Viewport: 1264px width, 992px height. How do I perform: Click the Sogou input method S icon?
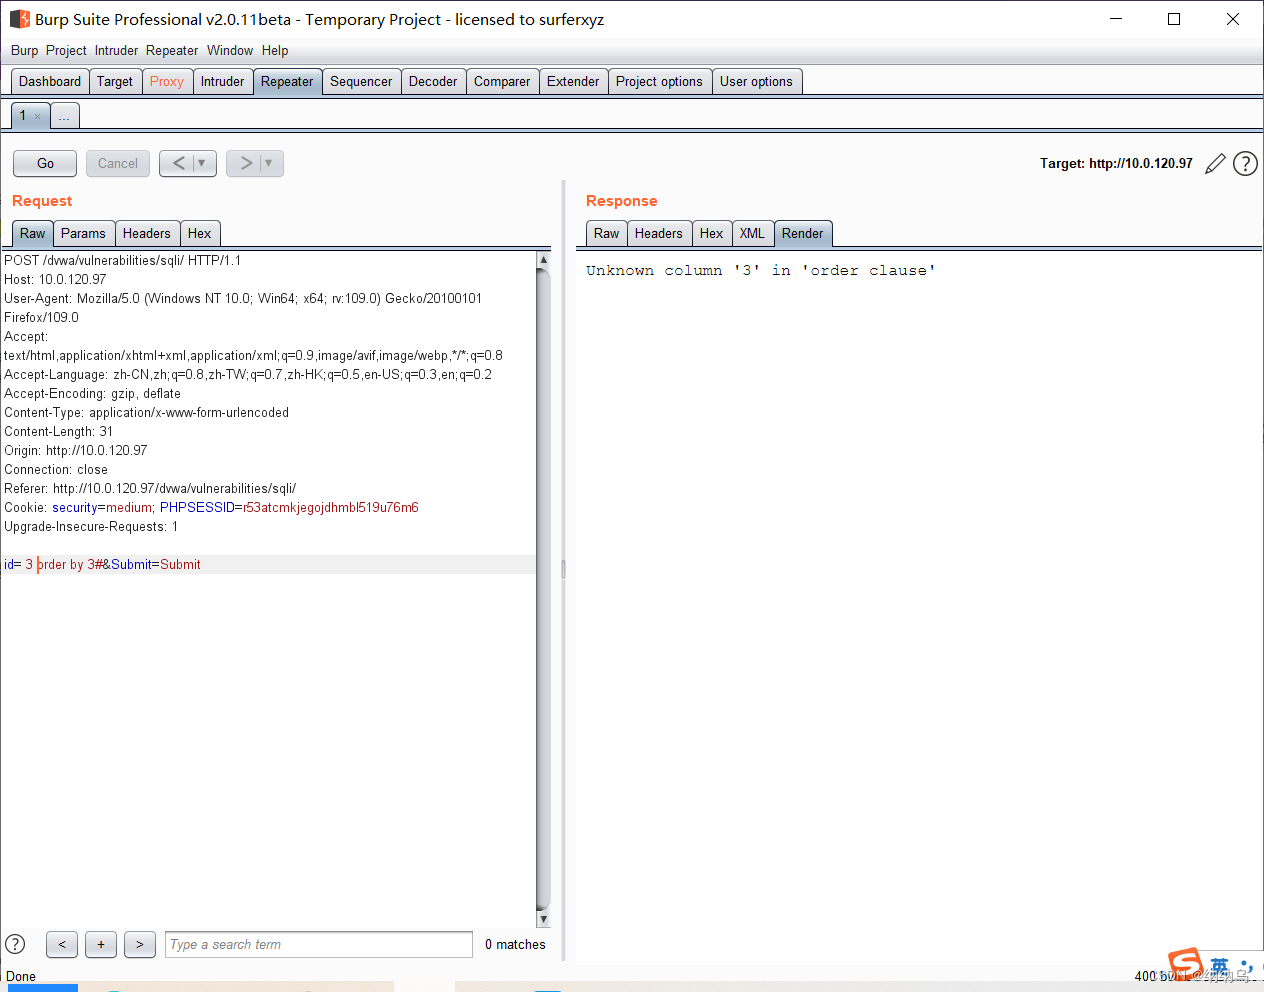point(1185,964)
